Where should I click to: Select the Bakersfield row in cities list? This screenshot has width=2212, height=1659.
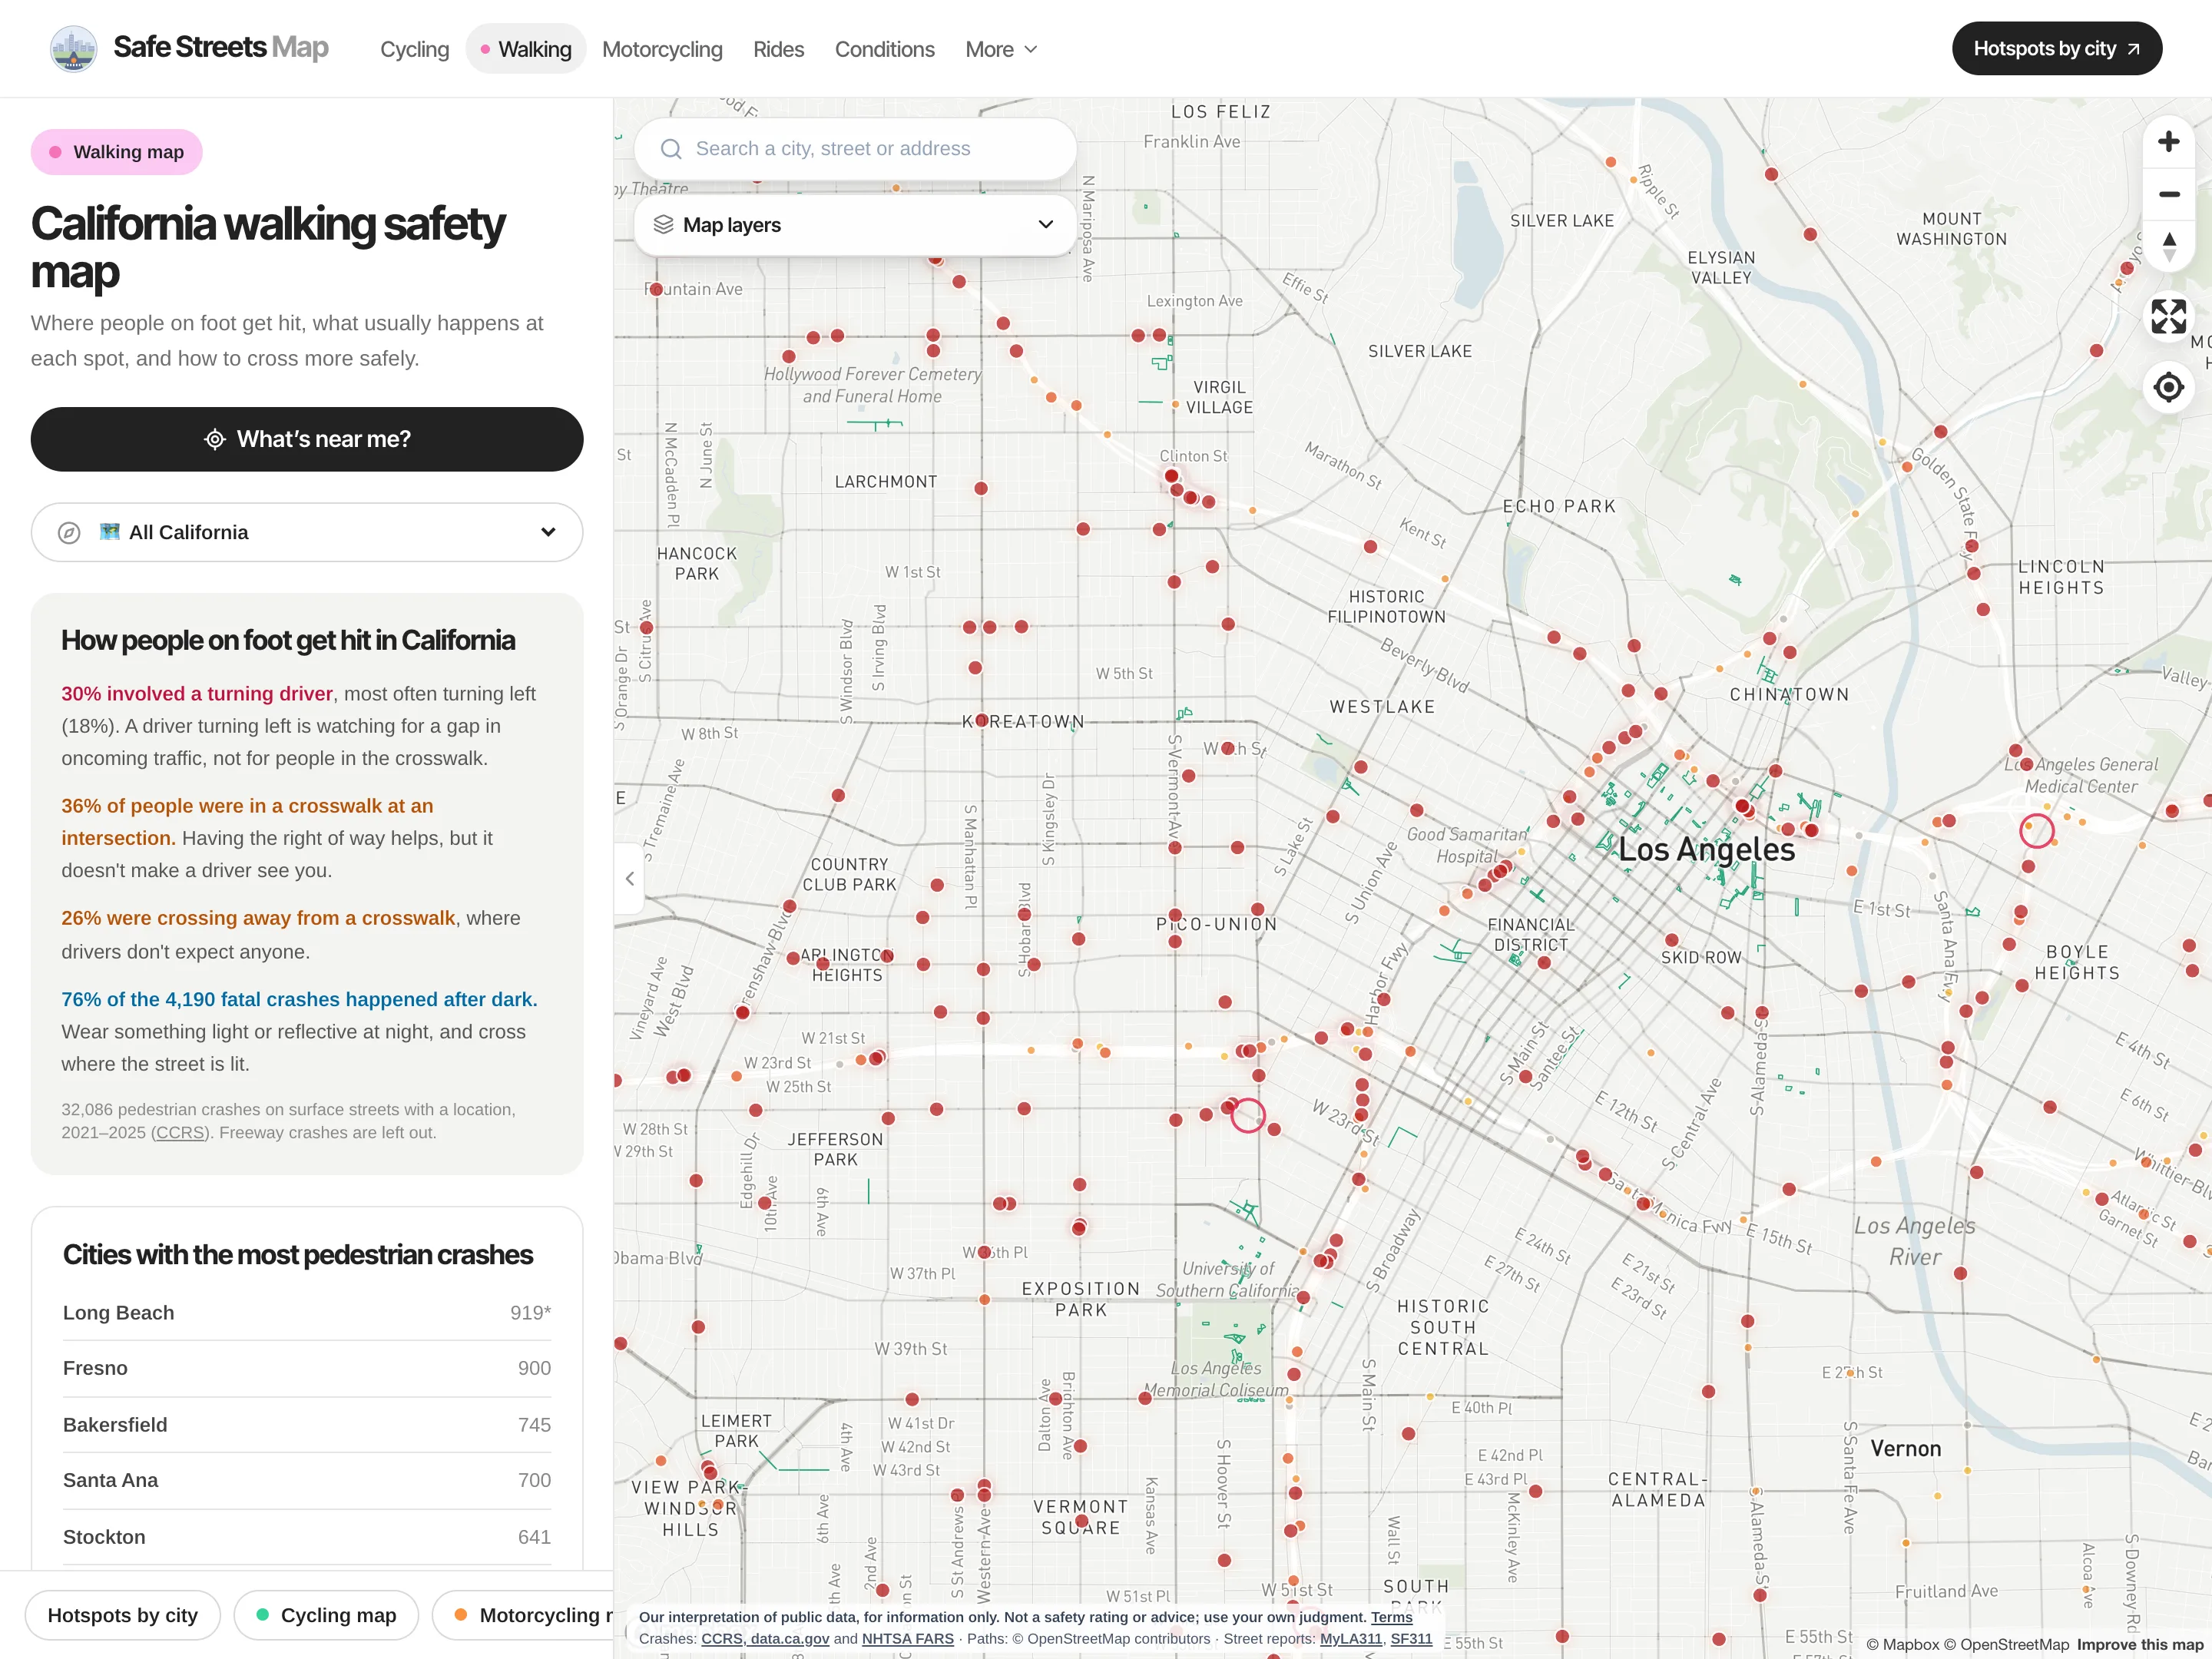(x=307, y=1425)
